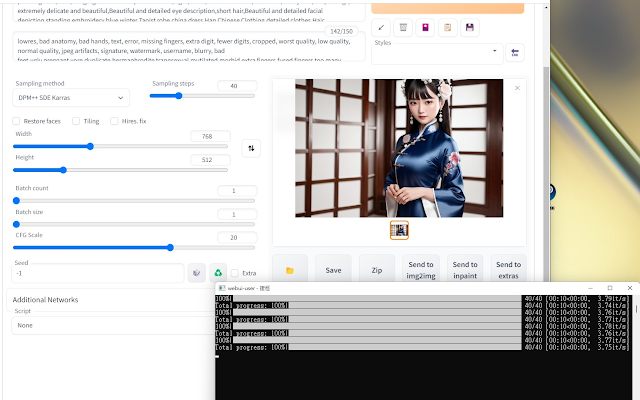Image resolution: width=640 pixels, height=400 pixels.
Task: Click the 142/150 token counter
Action: click(341, 31)
